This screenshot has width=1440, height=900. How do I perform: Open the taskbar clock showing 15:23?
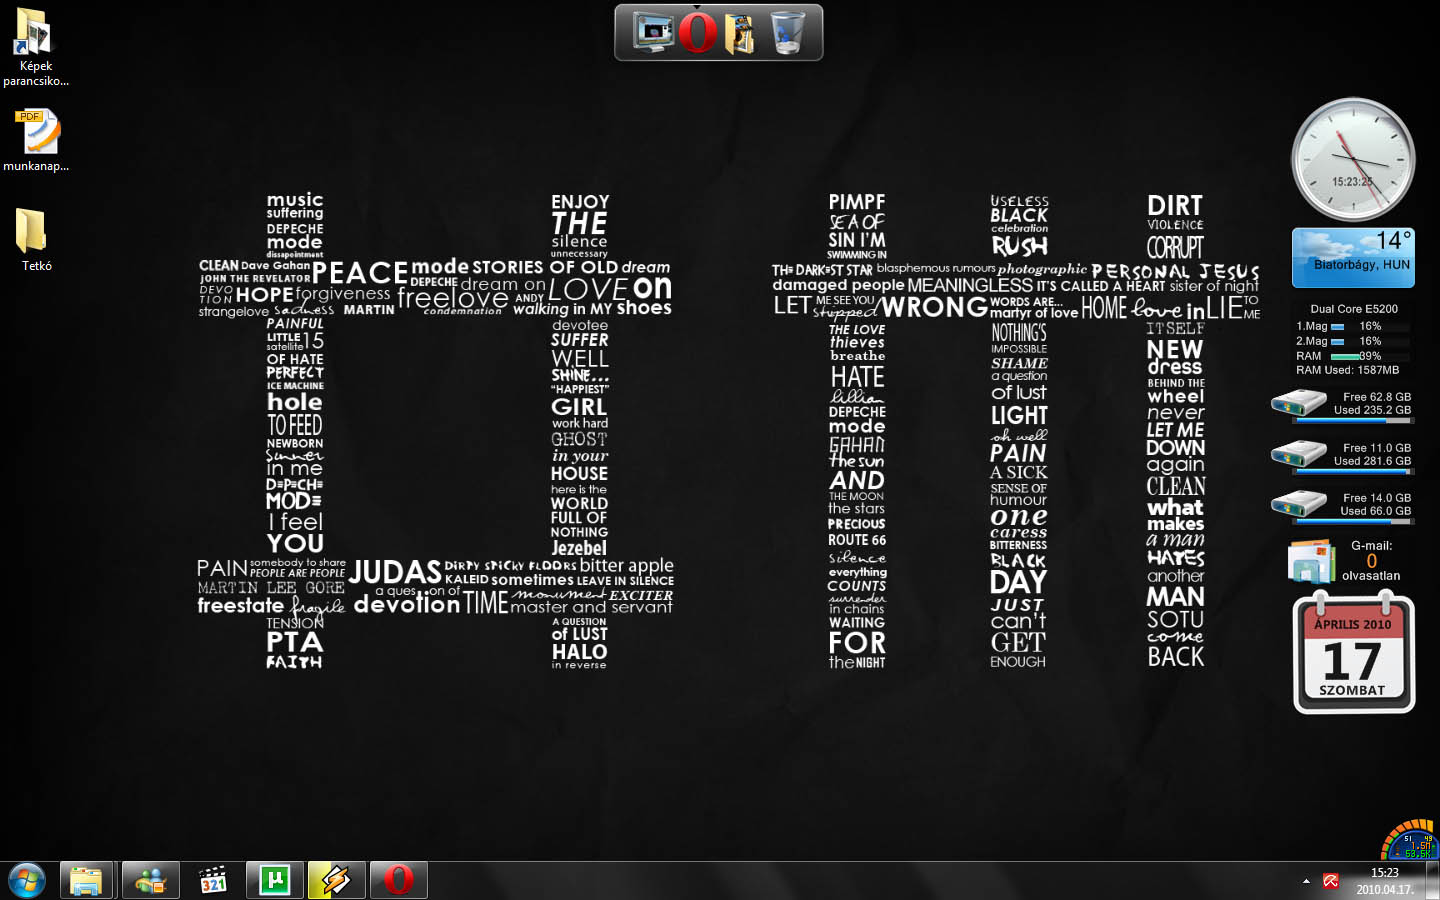(1385, 881)
